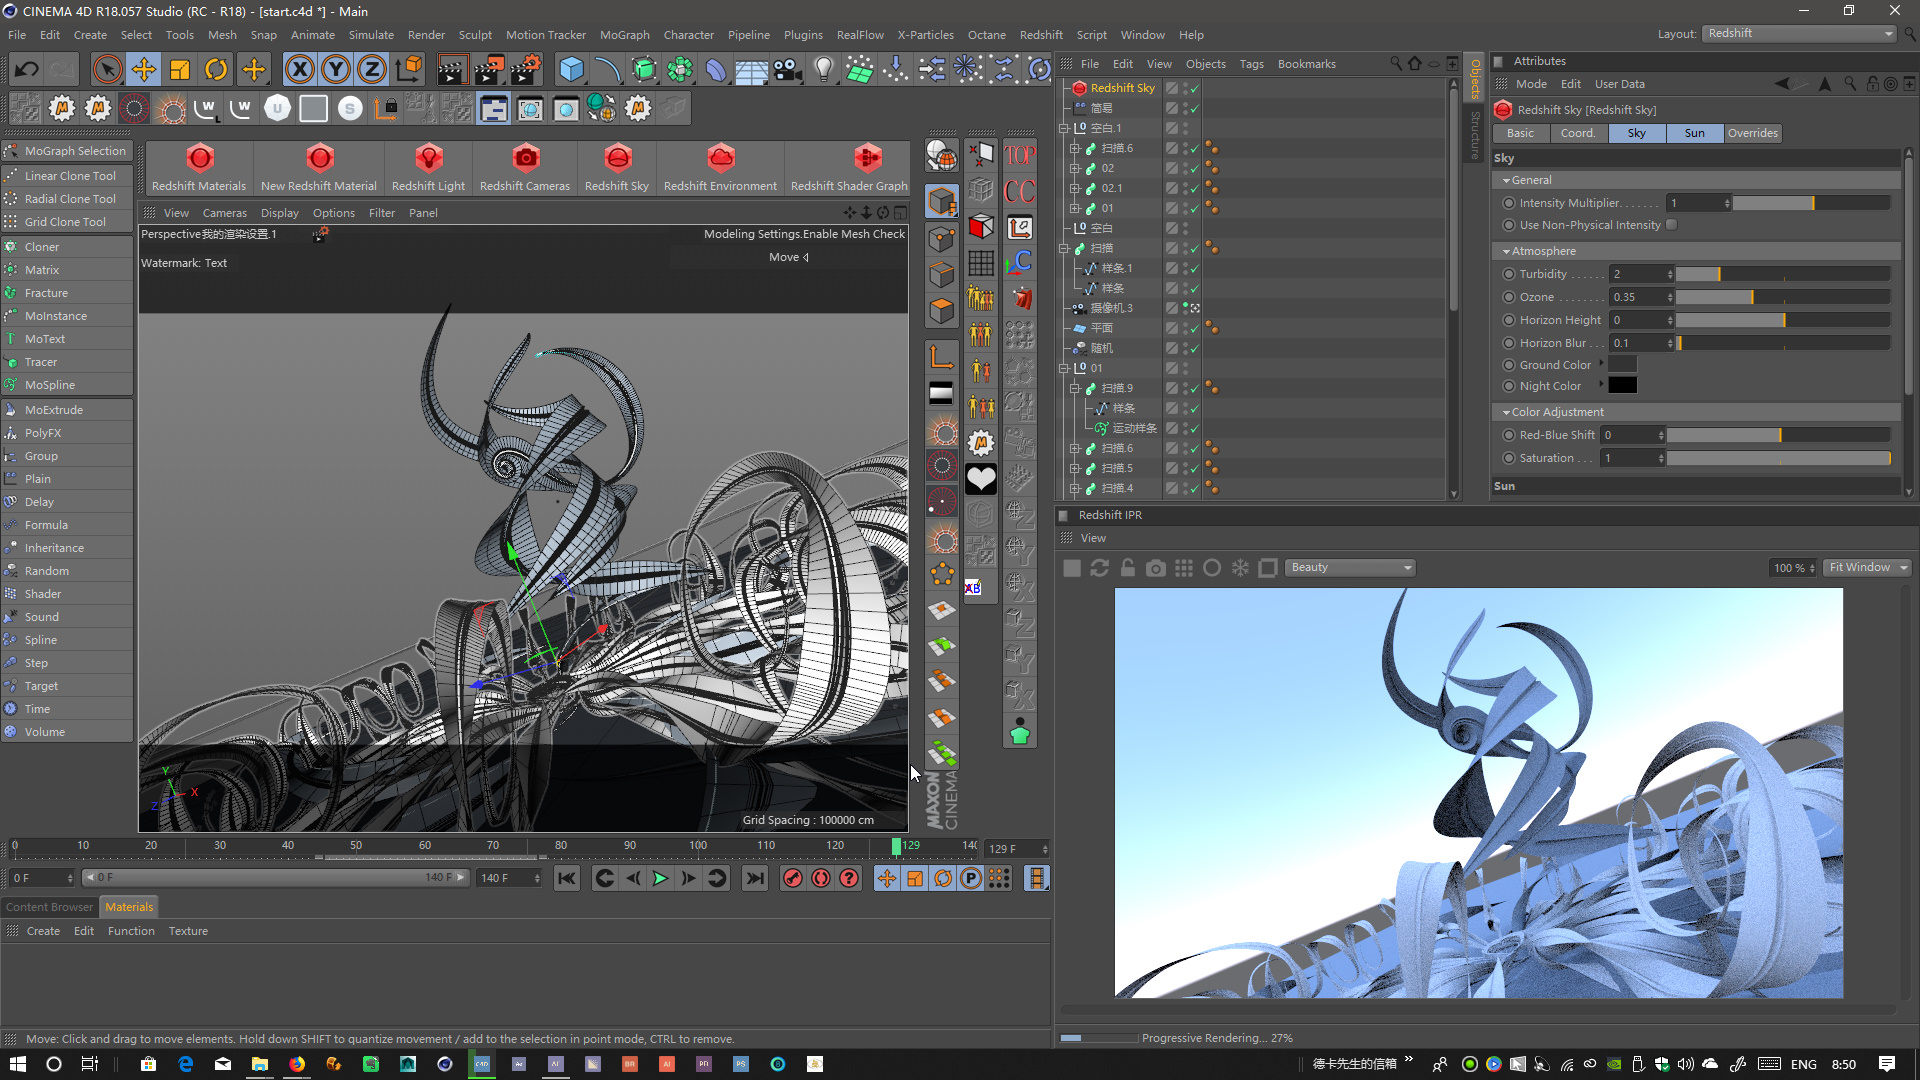This screenshot has width=1920, height=1080.
Task: Switch to the Overrides tab
Action: [x=1752, y=133]
